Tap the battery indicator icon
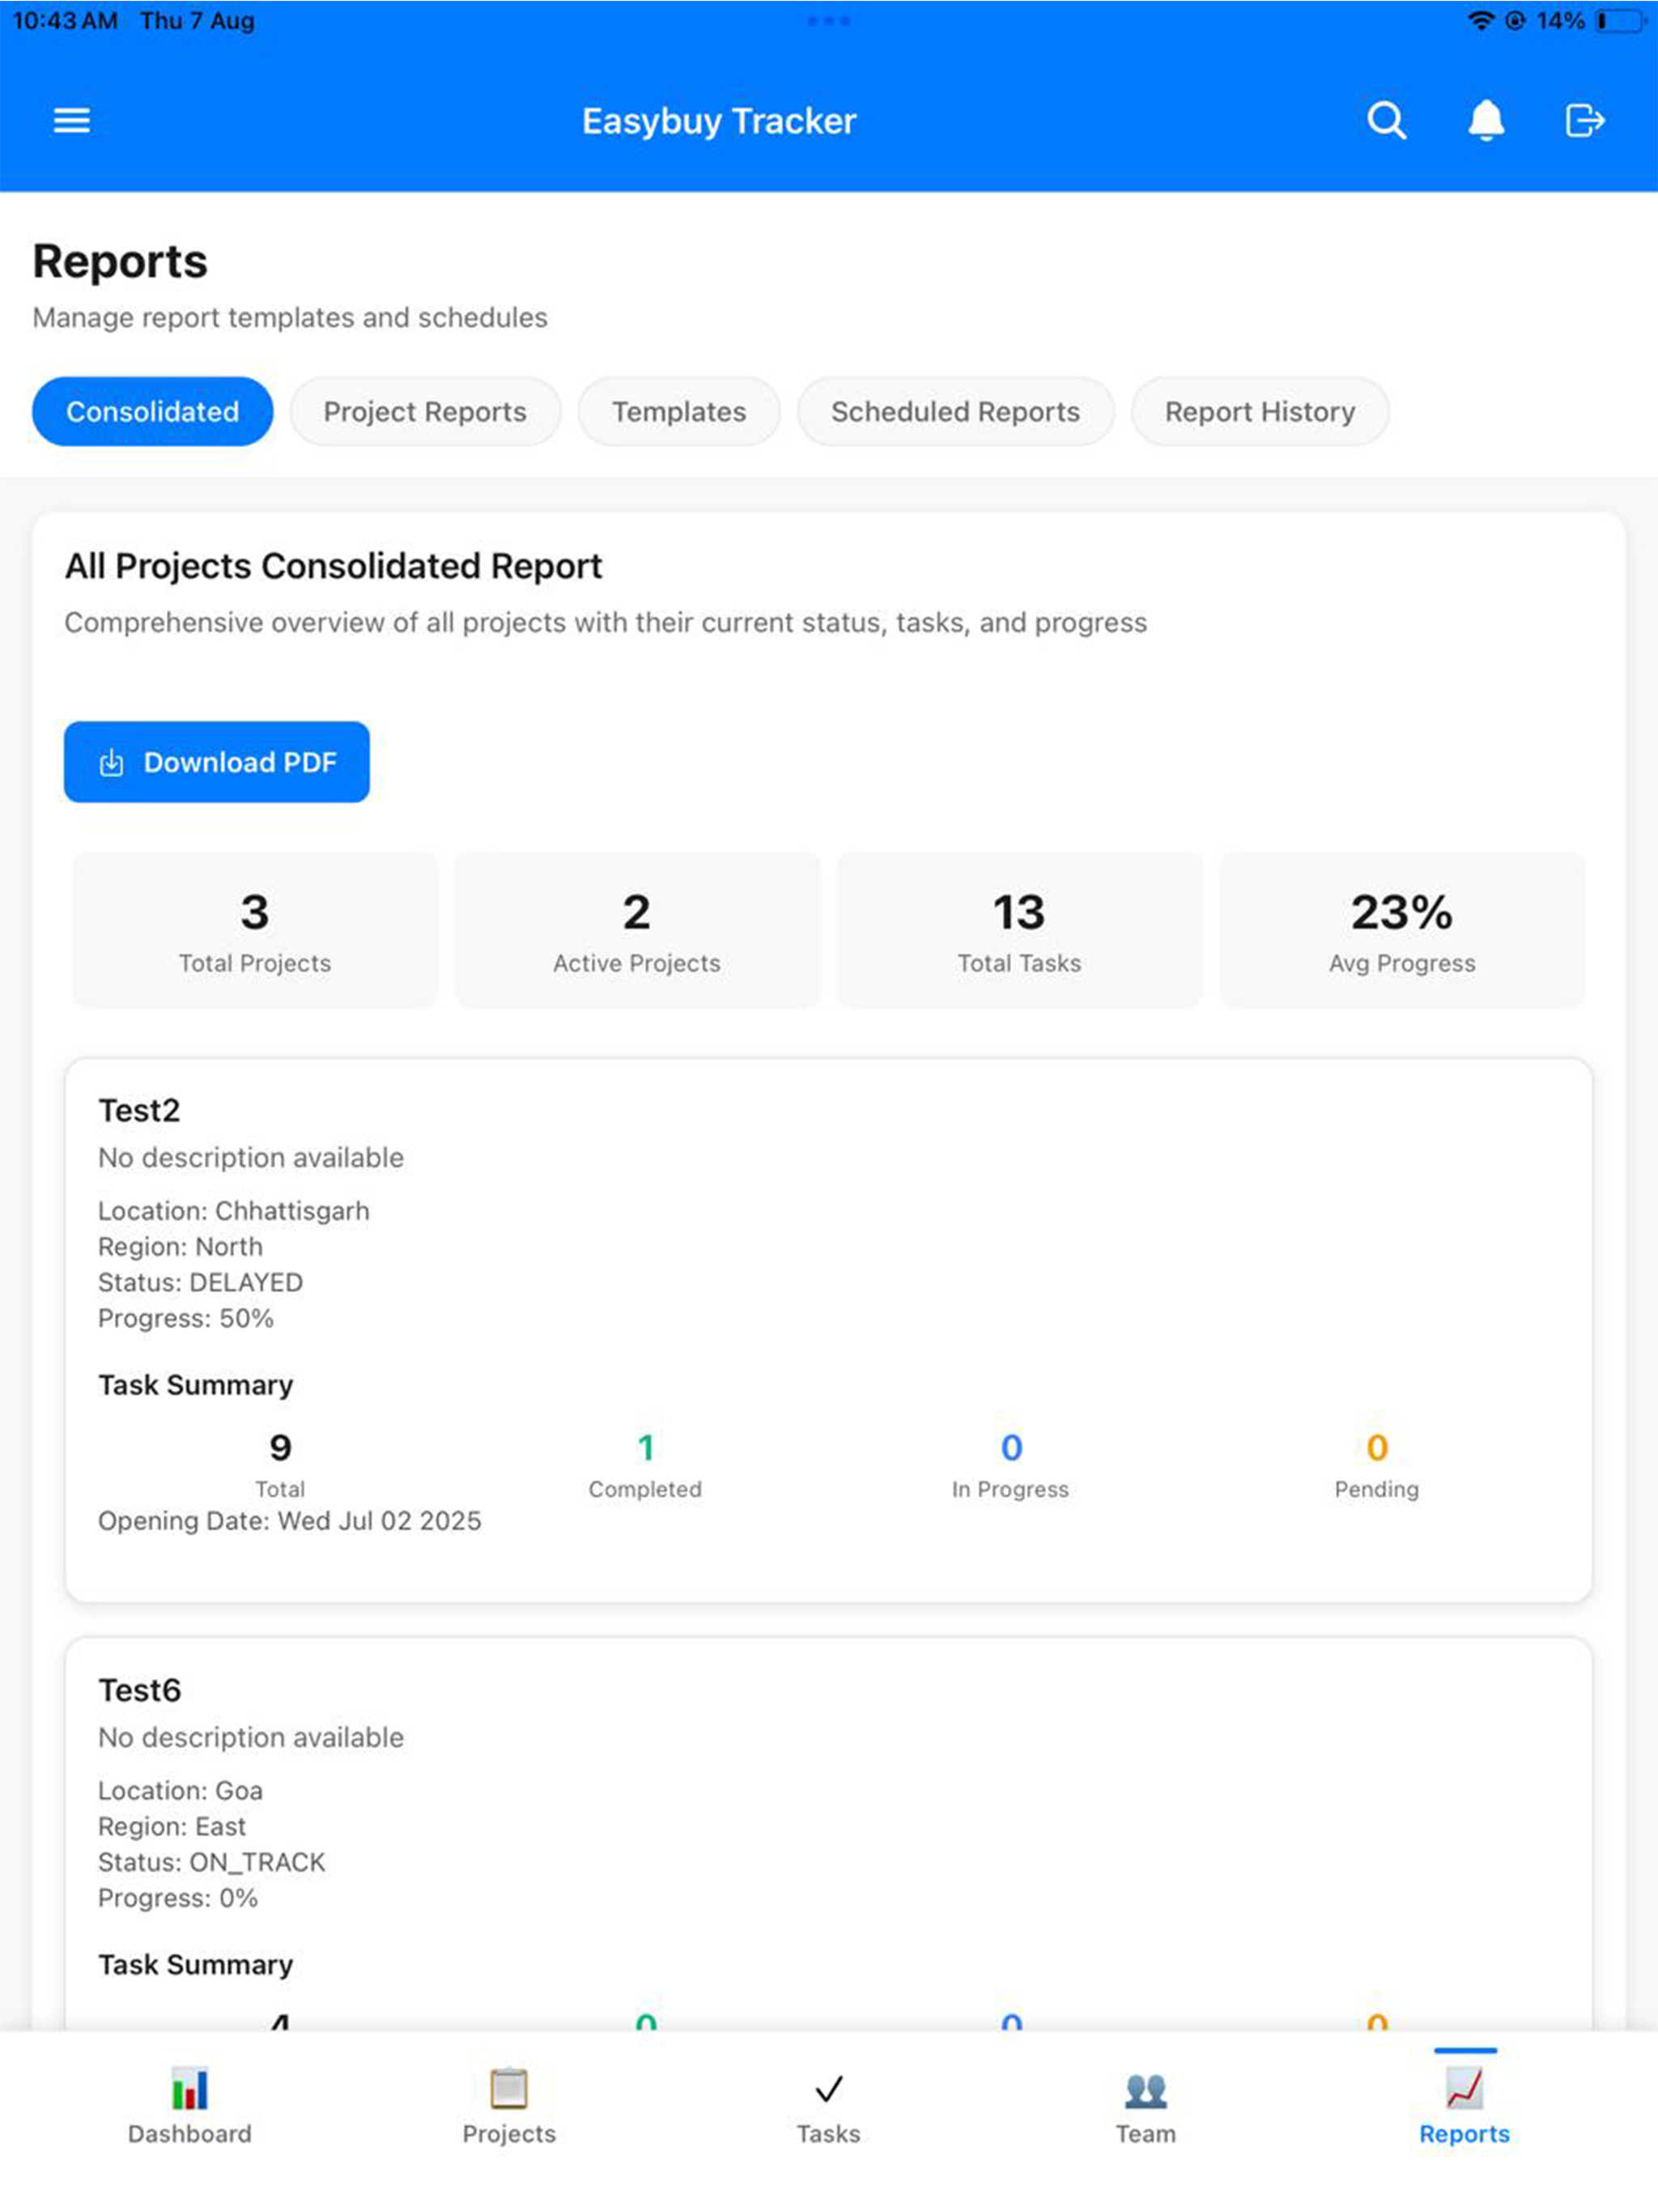The height and width of the screenshot is (2212, 1658). pos(1620,21)
